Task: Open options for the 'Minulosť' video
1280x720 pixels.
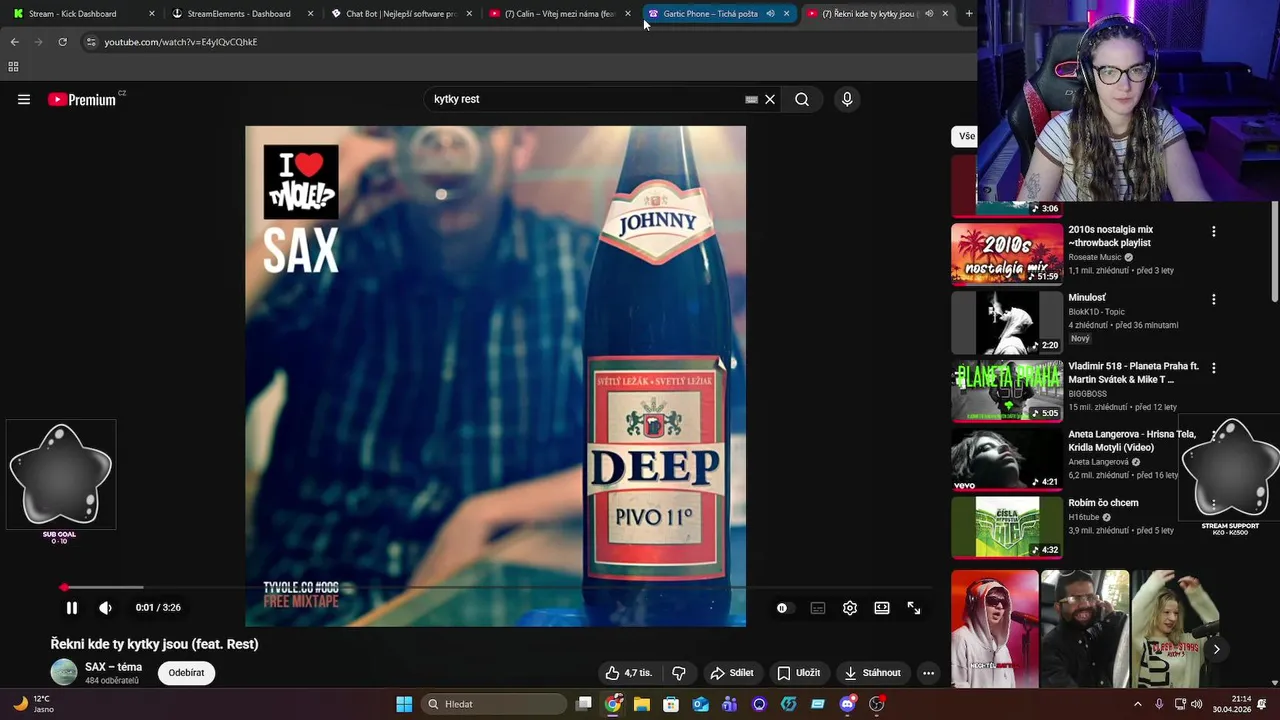Action: click(1214, 299)
